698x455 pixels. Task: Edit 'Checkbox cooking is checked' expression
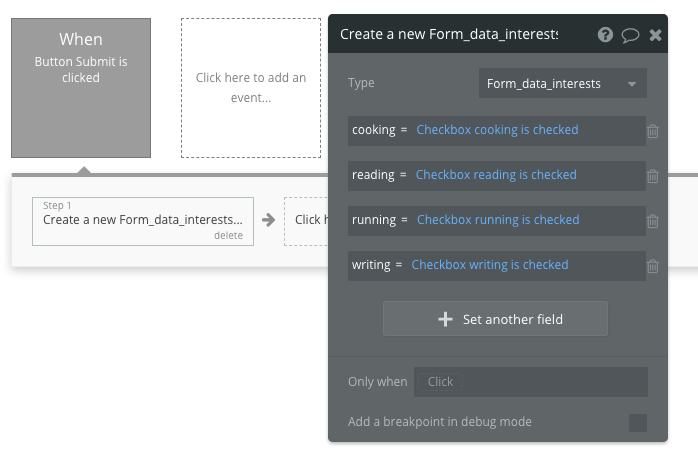pos(497,130)
